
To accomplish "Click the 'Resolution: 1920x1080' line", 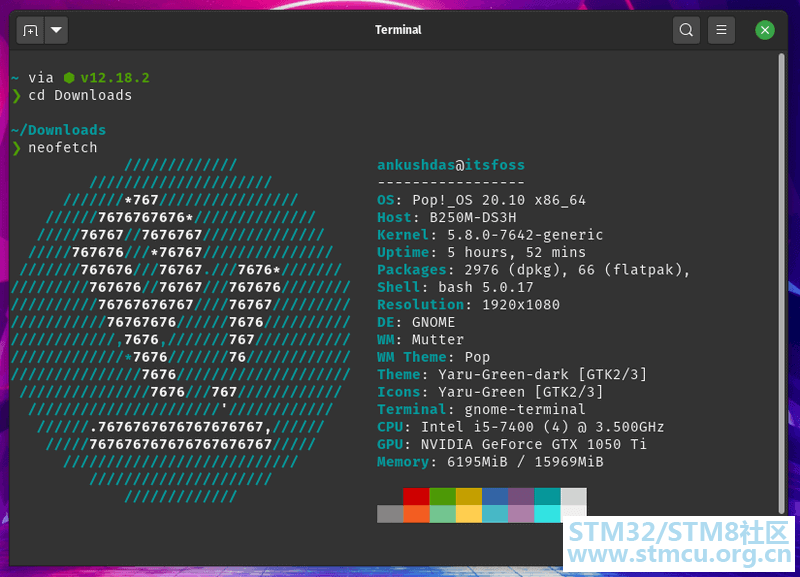I will 468,305.
